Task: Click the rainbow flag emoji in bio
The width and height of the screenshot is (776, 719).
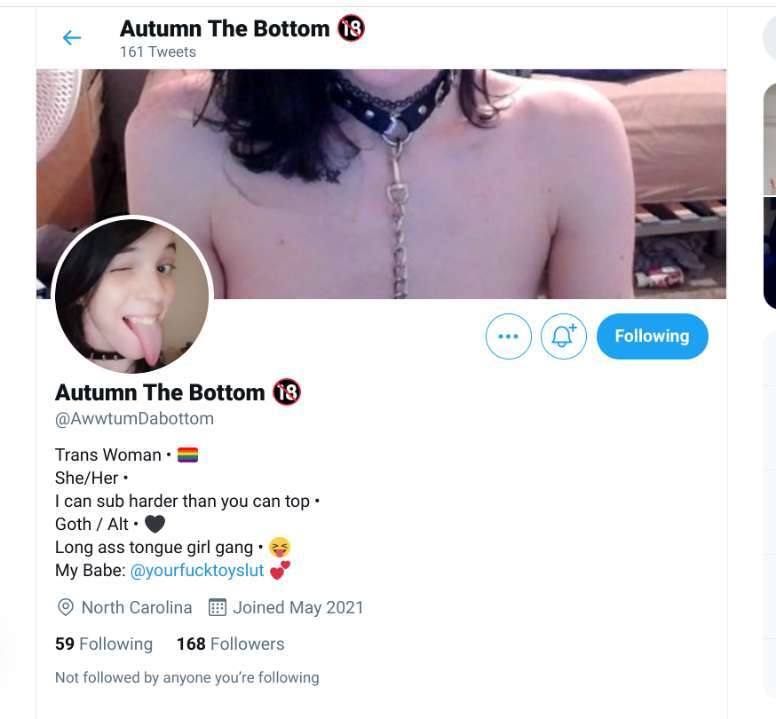Action: tap(188, 455)
